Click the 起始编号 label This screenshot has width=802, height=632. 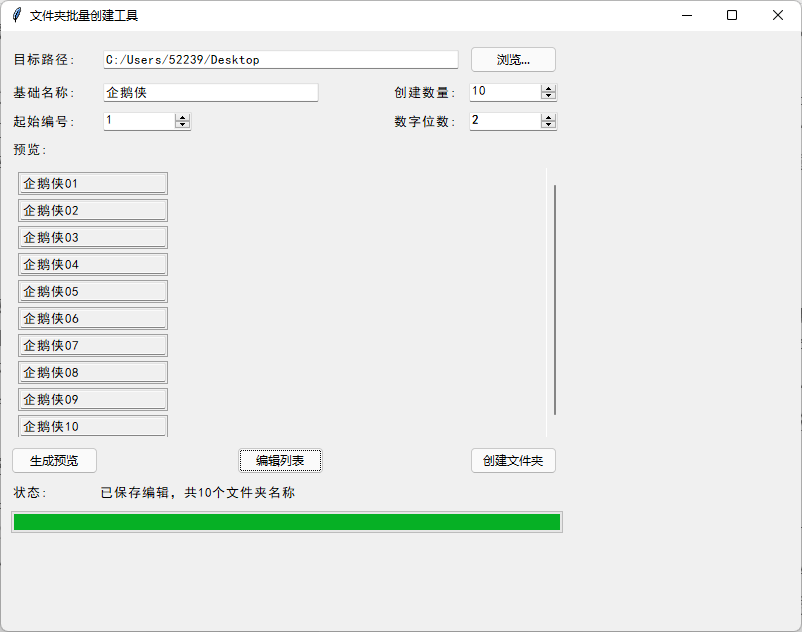[44, 122]
